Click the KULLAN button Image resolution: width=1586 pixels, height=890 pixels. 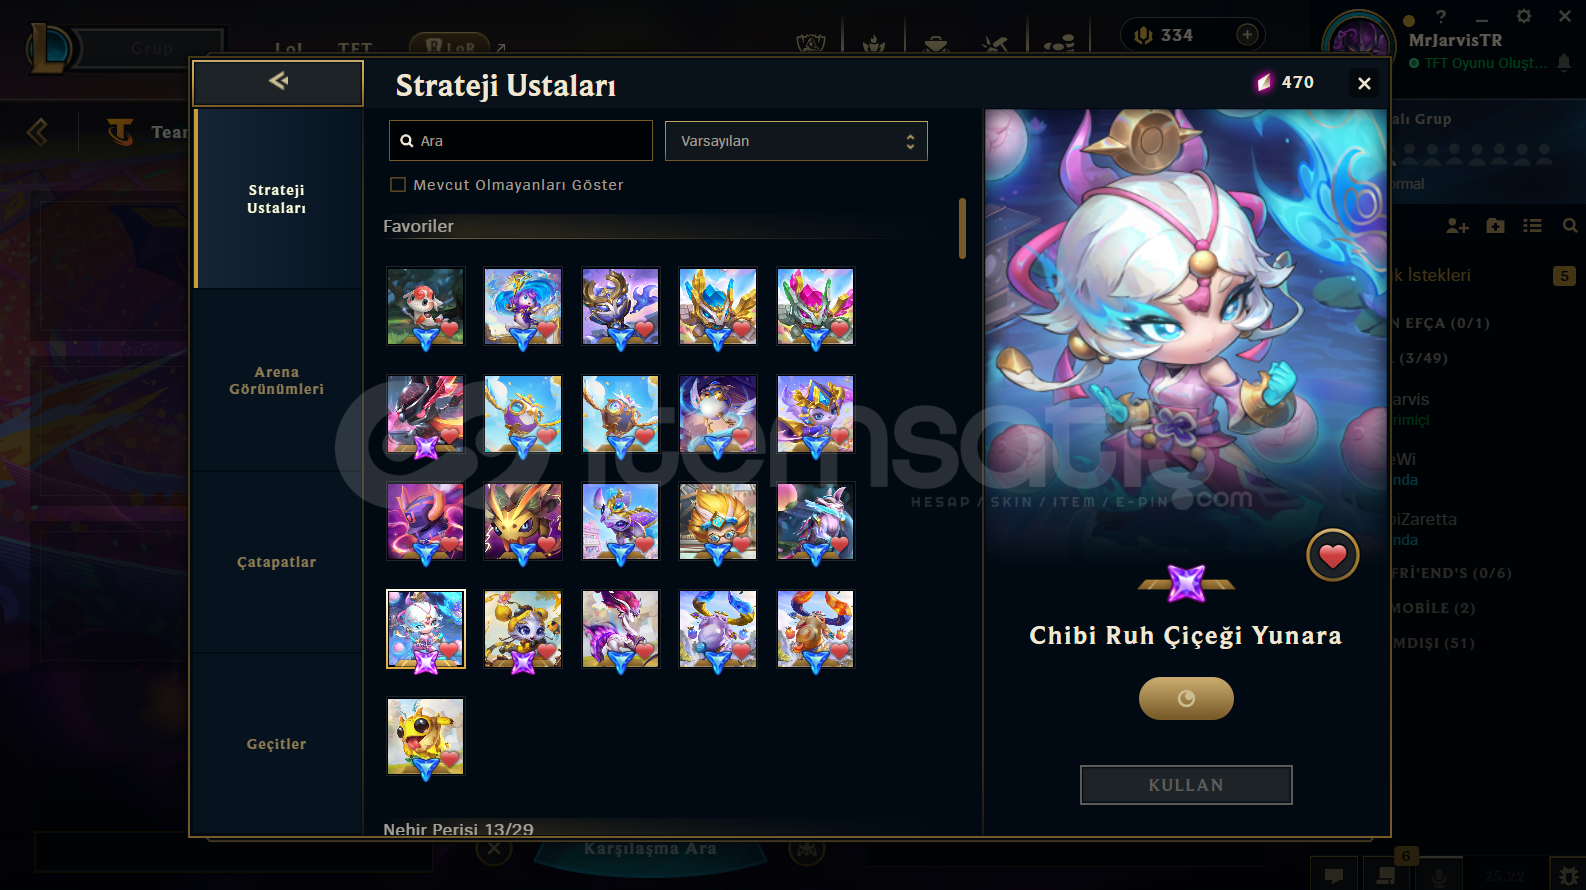[1186, 785]
